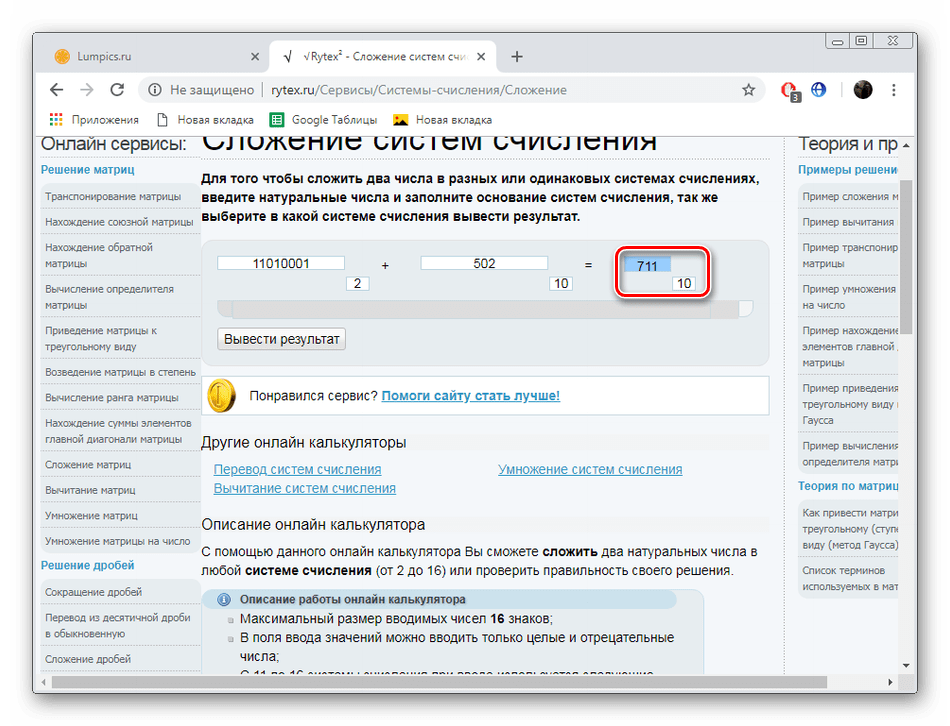Open the red extension icon with badge 3
The height and width of the screenshot is (726, 950).
coord(790,90)
